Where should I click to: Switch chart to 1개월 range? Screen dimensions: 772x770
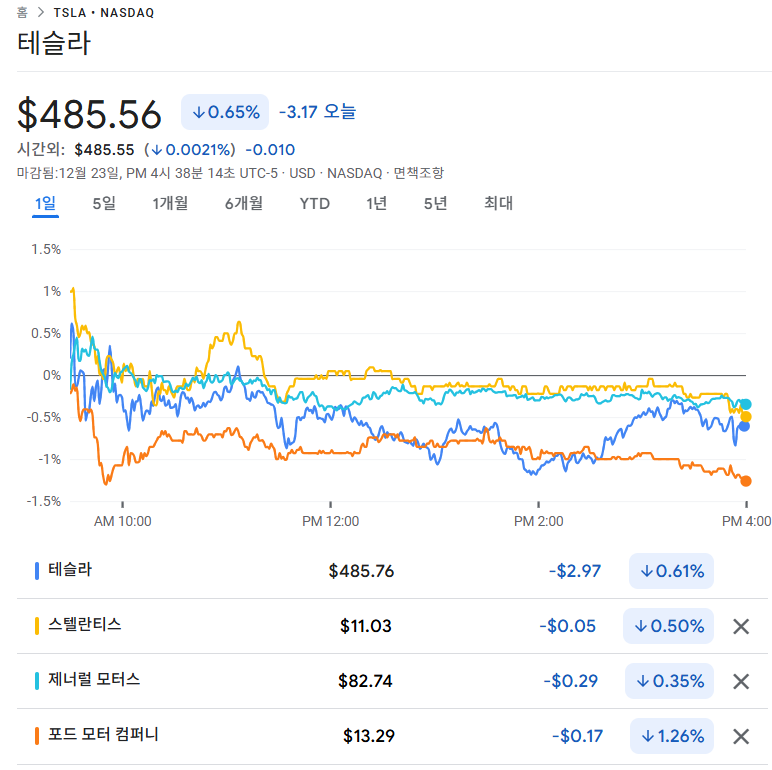pos(170,204)
